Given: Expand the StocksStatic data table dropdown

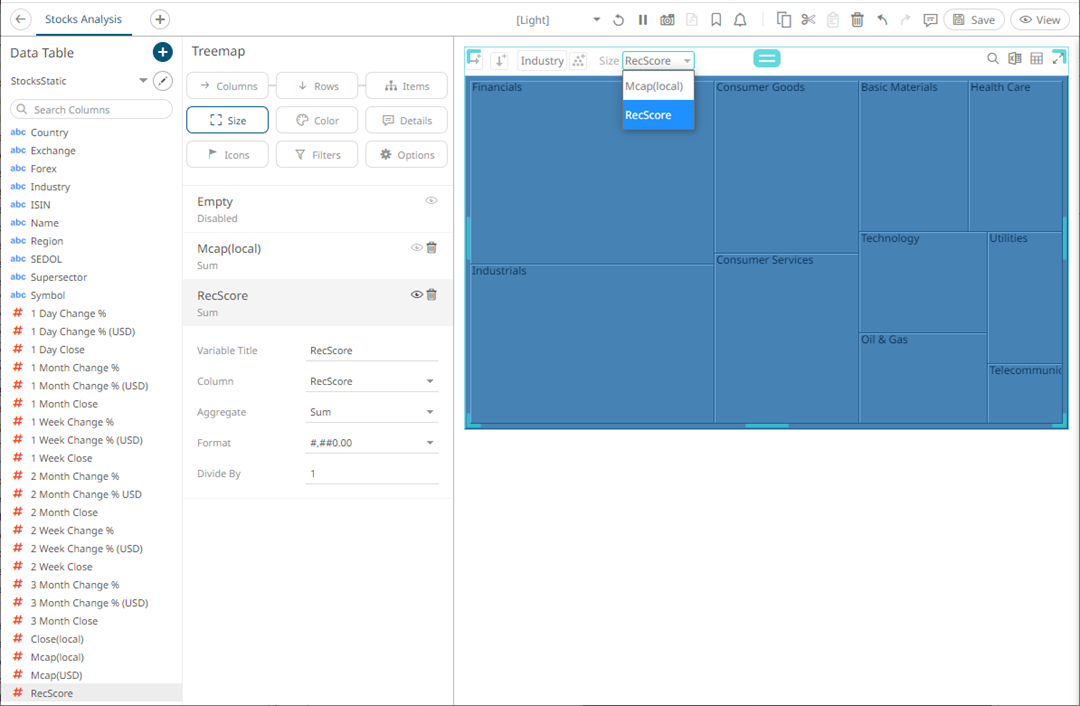Looking at the screenshot, I should (143, 81).
